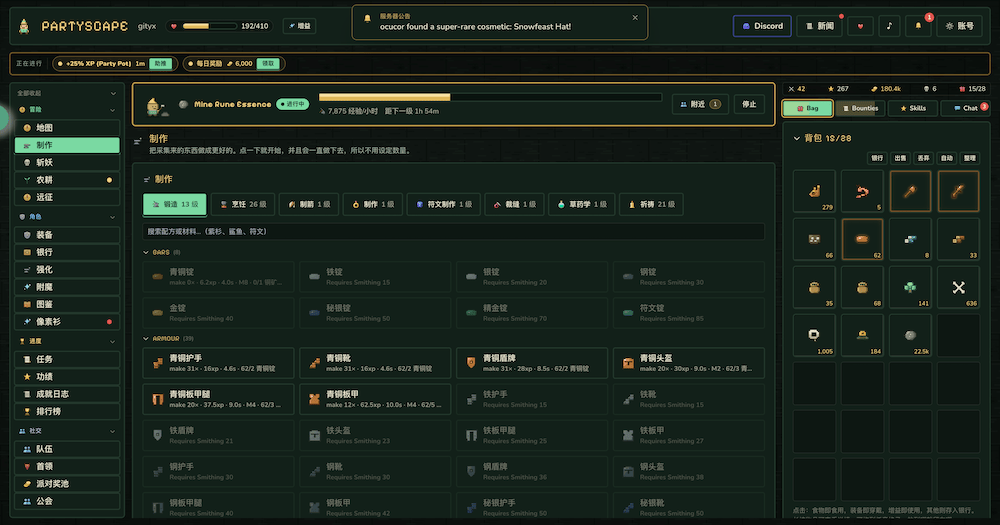Focus the recipe search field
This screenshot has height=525, width=1000.
coord(453,232)
